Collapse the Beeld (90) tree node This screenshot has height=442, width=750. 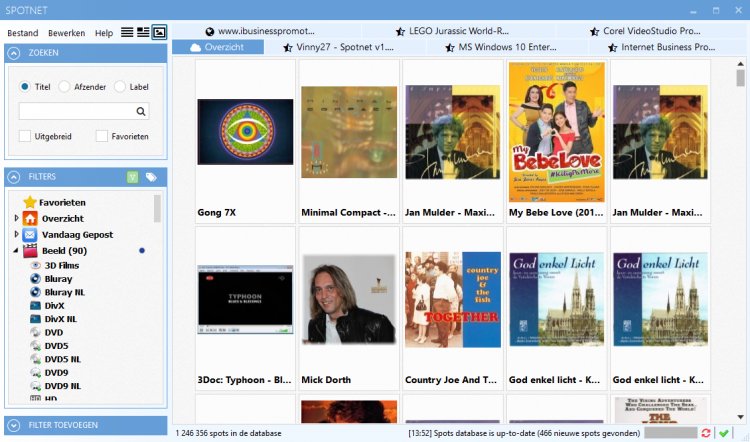pos(16,251)
